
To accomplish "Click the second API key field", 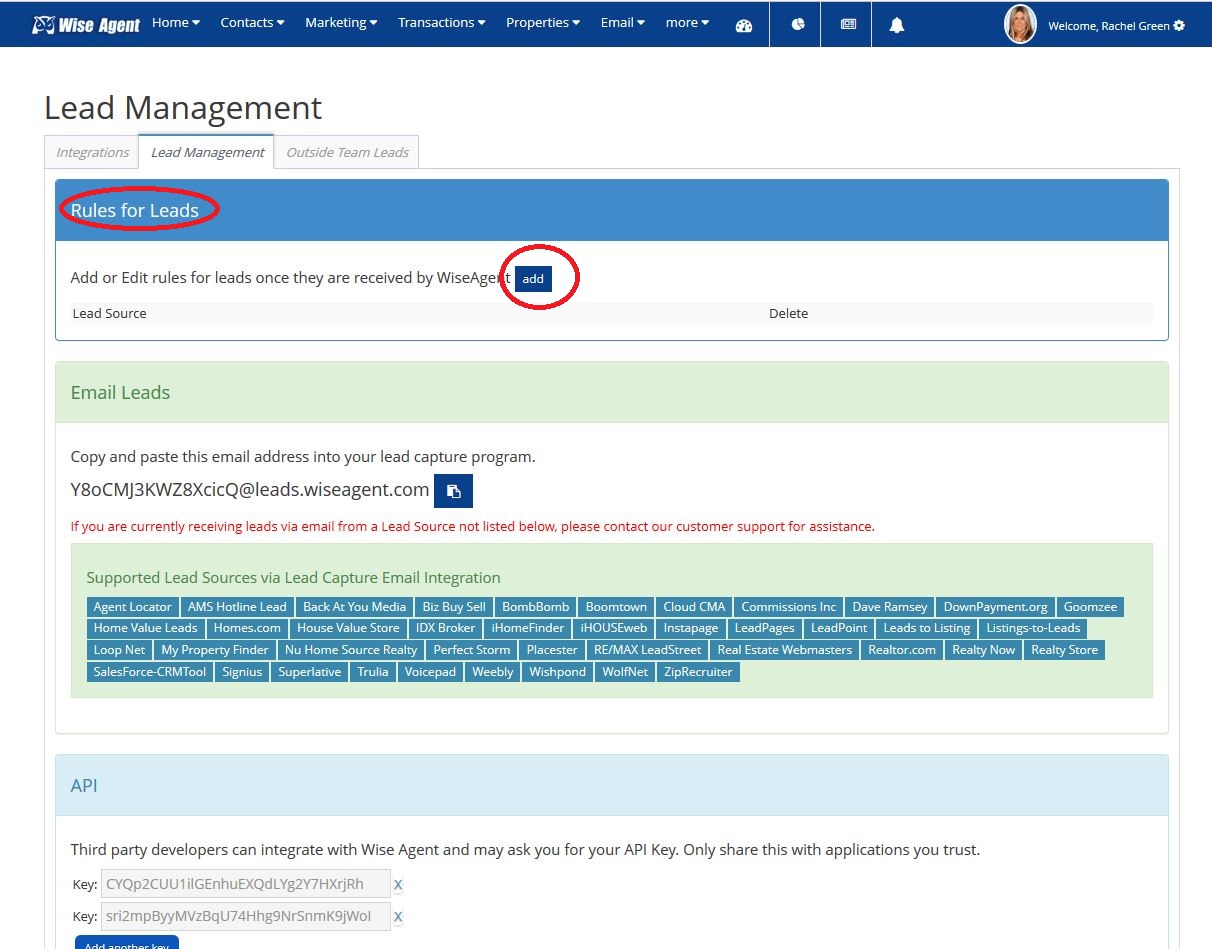I will coord(246,916).
